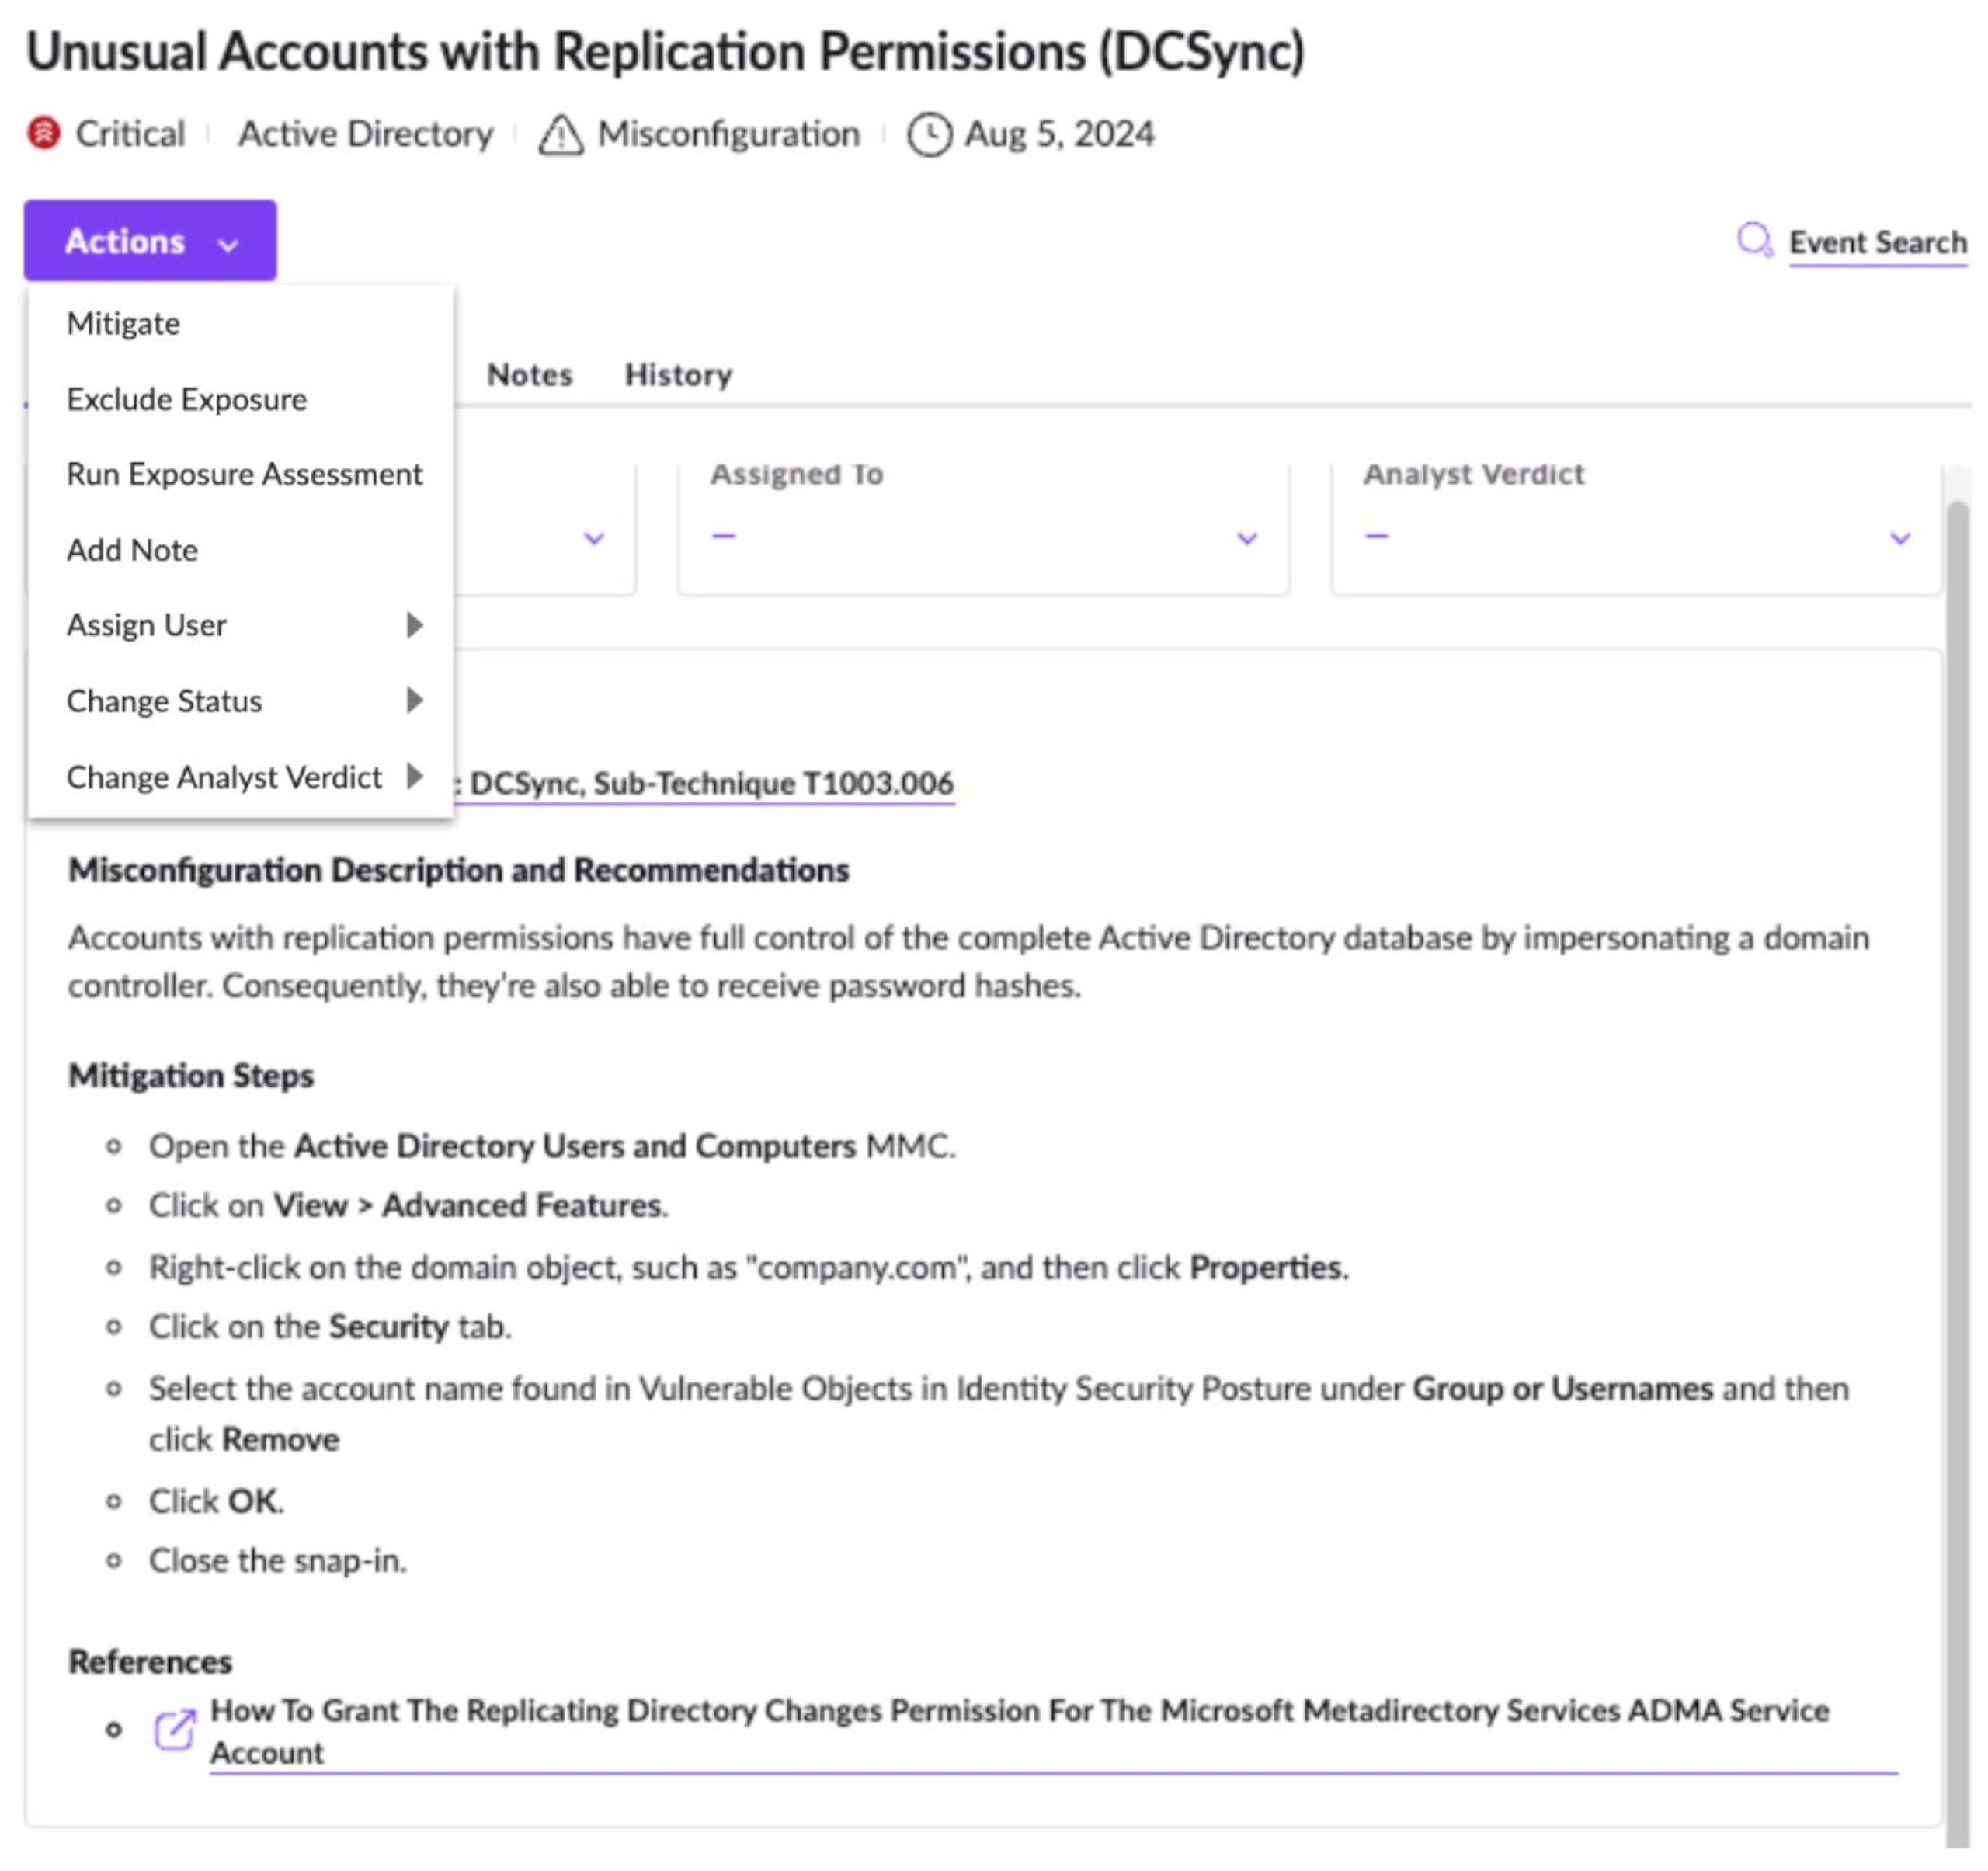Viewport: 1988px width, 1871px height.
Task: Click the Assign User submenu arrow
Action: 415,626
